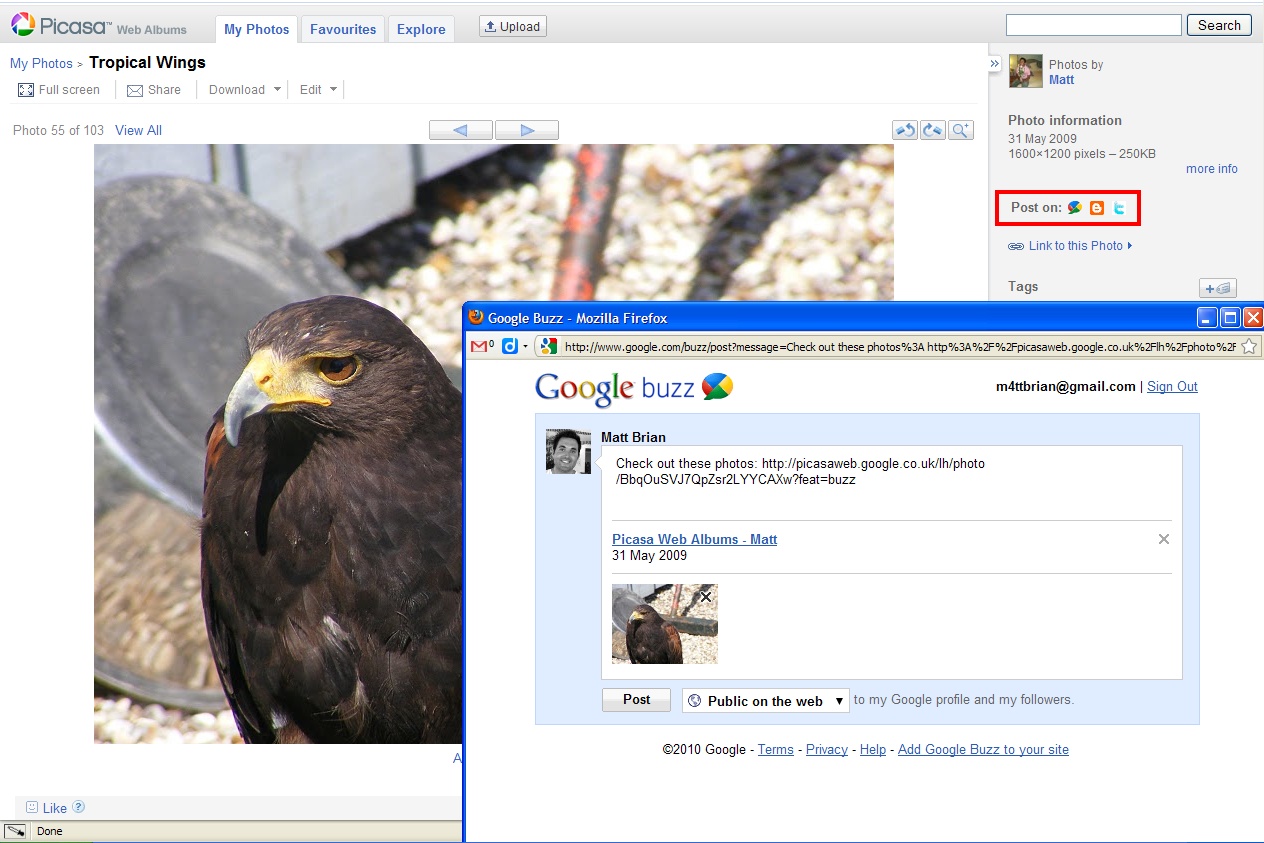The width and height of the screenshot is (1264, 843).
Task: Open the Download dropdown
Action: click(x=245, y=90)
